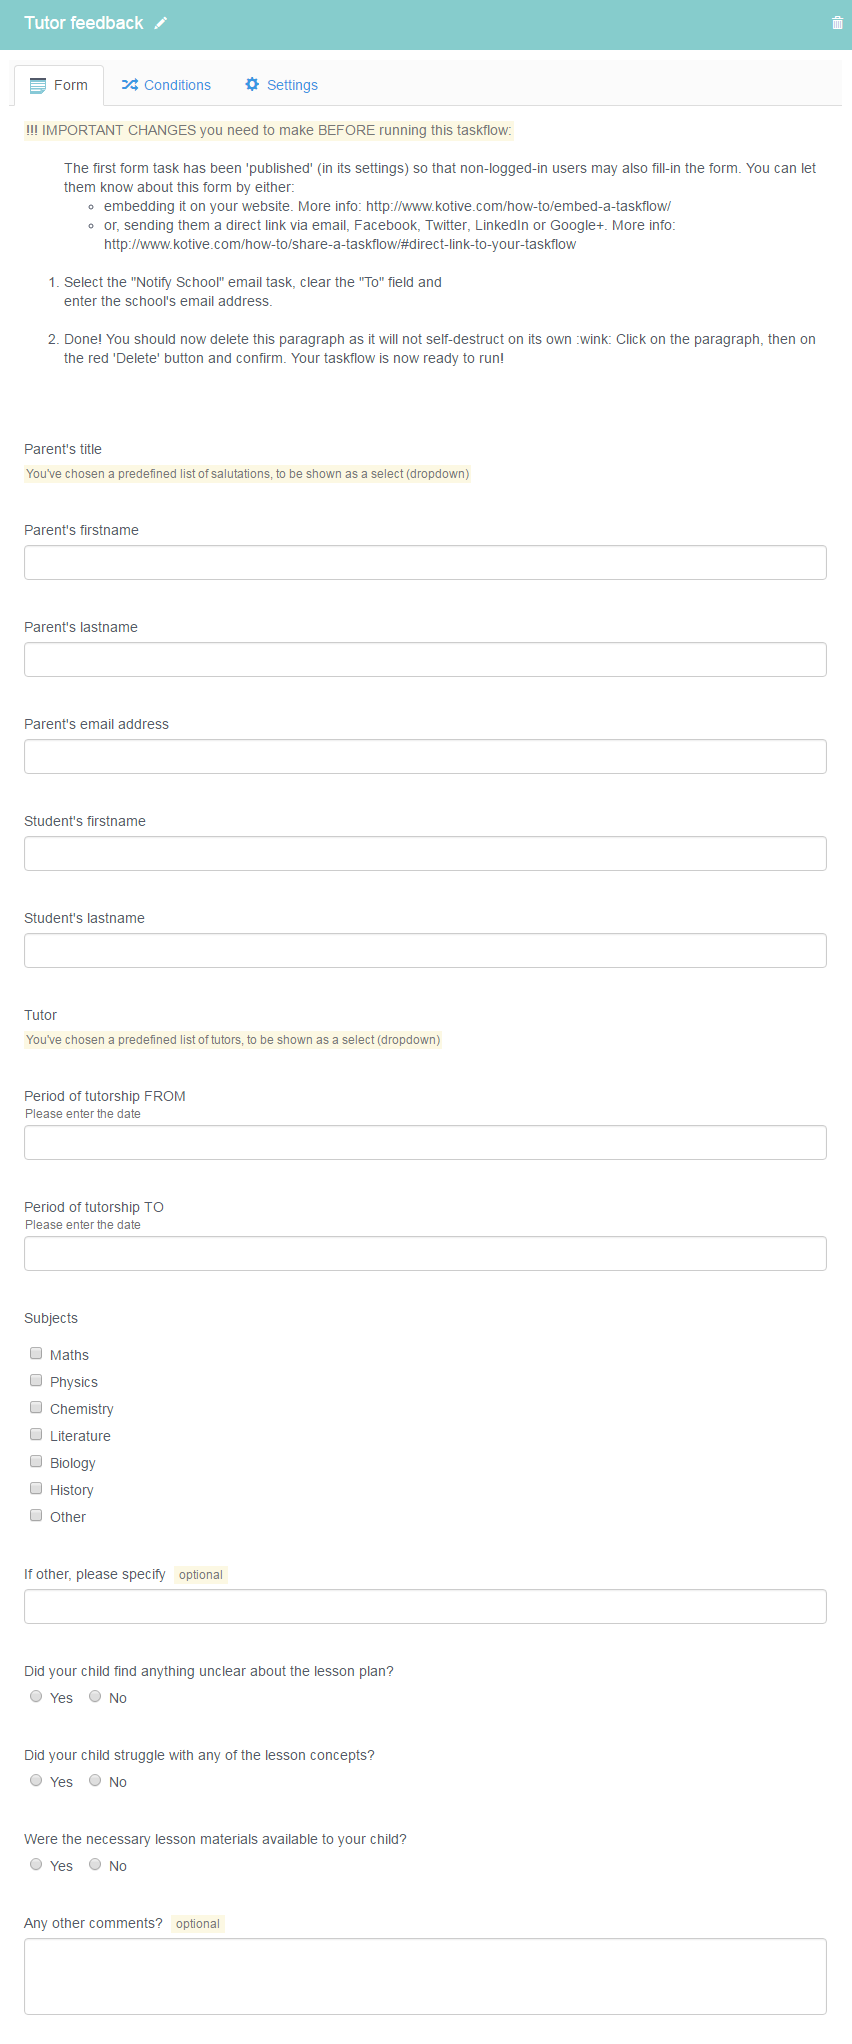Viewport: 852px width, 2044px height.
Task: Open the Settings tab
Action: [x=281, y=85]
